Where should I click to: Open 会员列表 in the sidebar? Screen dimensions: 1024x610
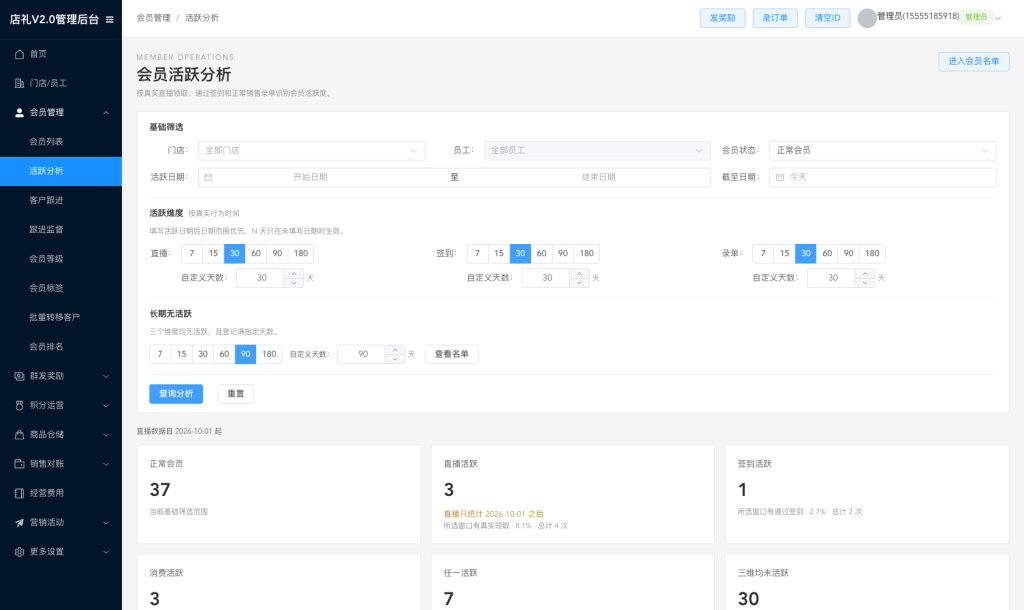pos(61,142)
